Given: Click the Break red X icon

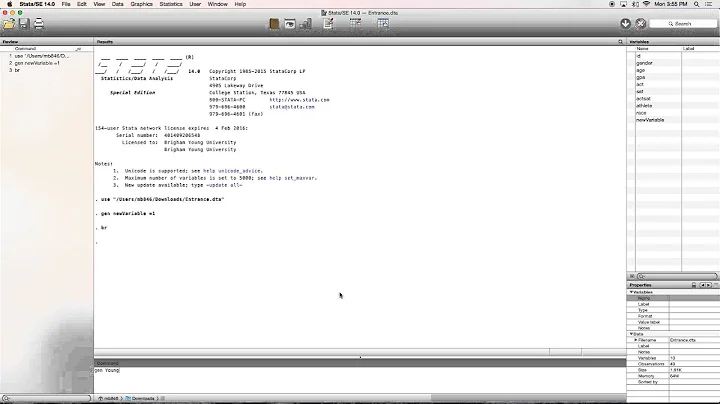Looking at the screenshot, I should (x=641, y=23).
